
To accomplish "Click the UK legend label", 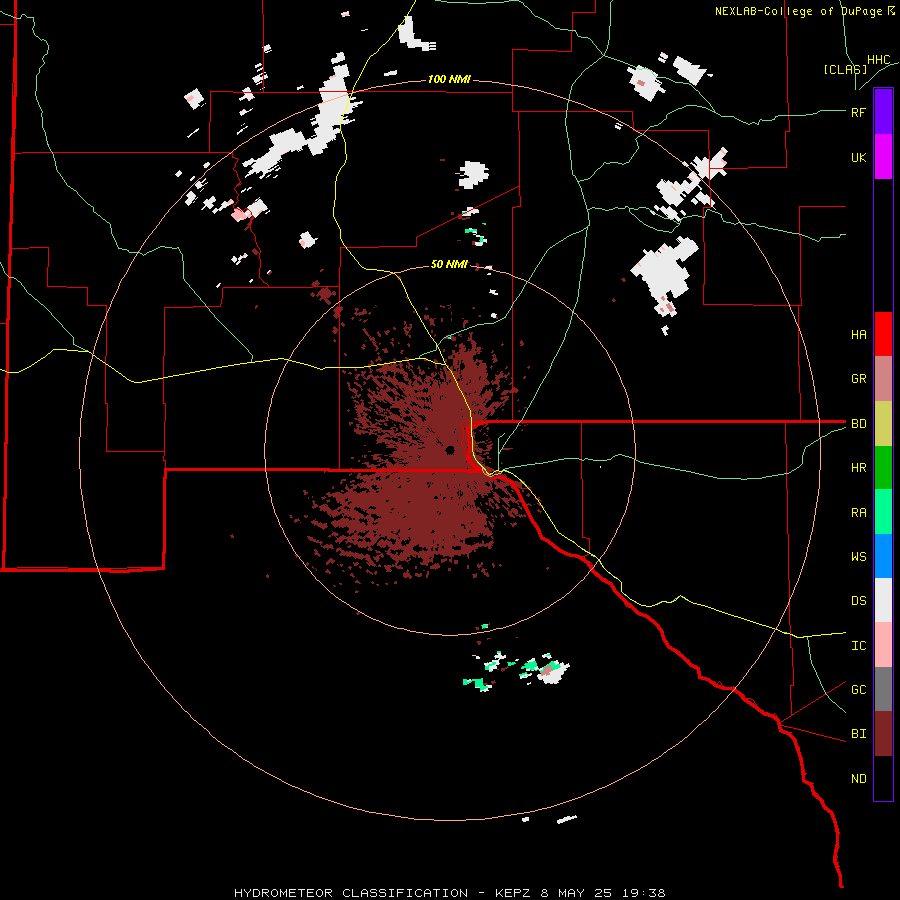I will (858, 157).
